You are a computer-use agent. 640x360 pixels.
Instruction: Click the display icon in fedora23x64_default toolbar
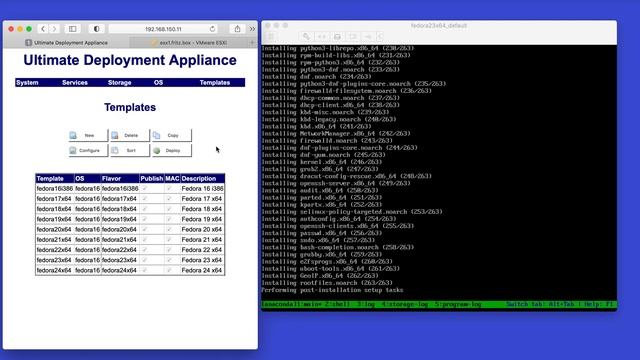click(353, 37)
